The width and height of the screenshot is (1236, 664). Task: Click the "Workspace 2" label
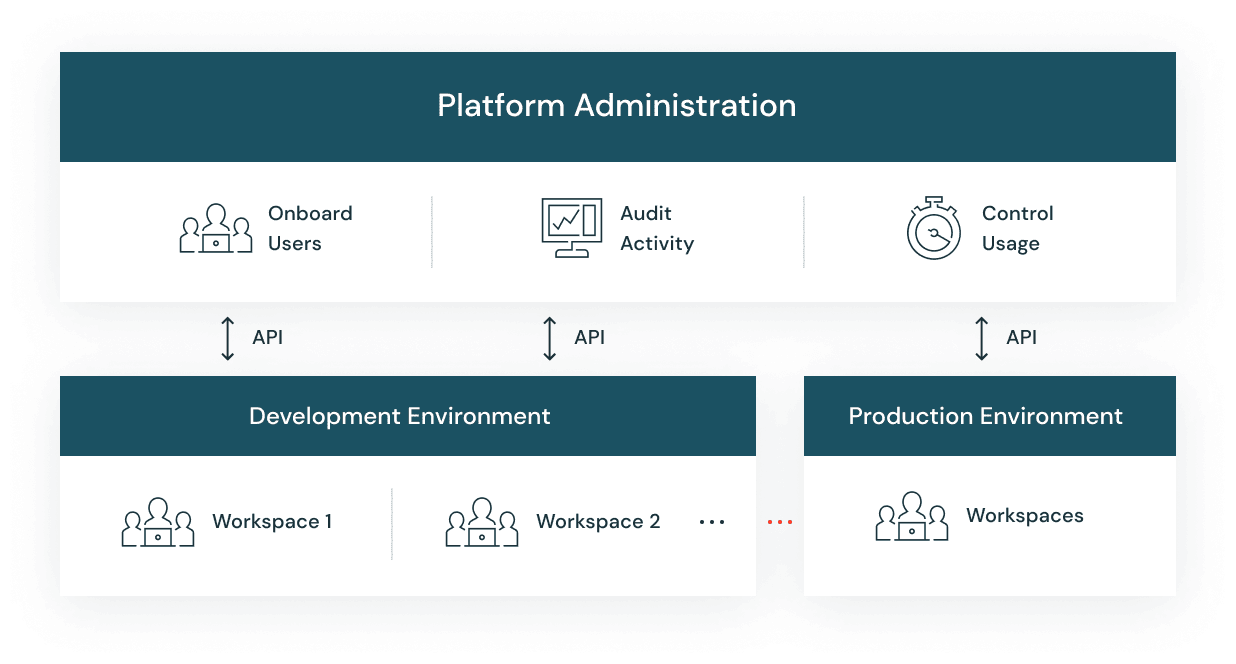(x=598, y=521)
